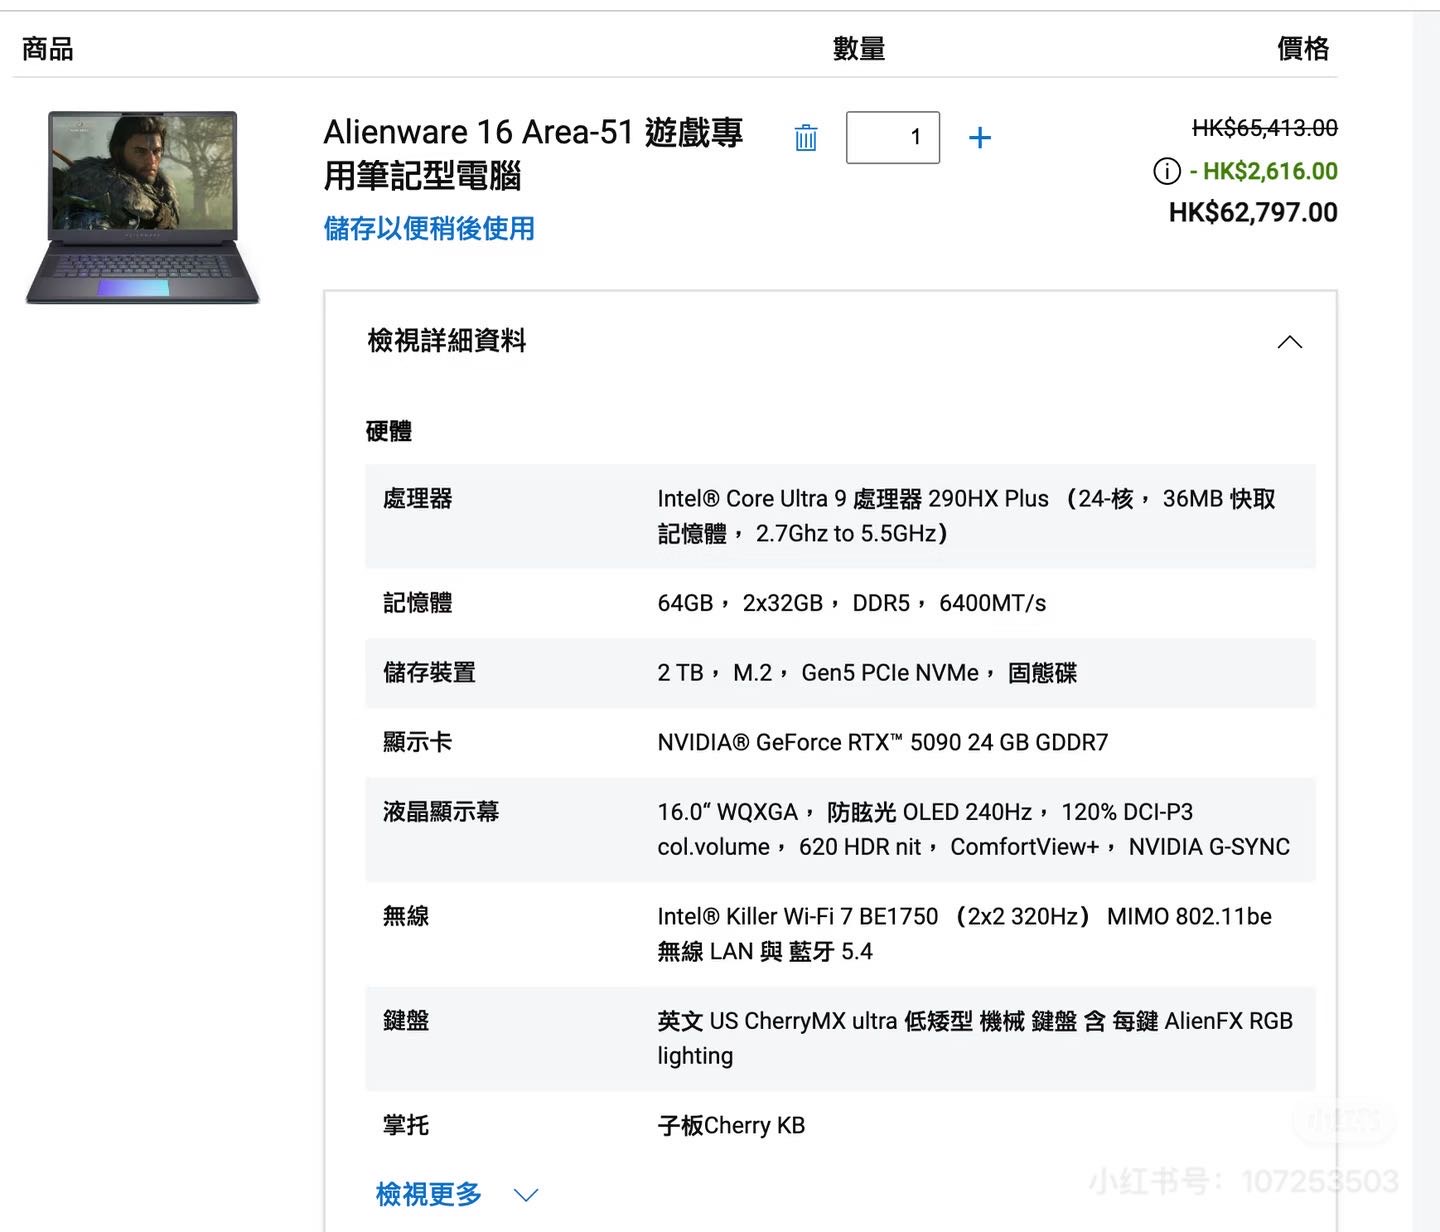Image resolution: width=1440 pixels, height=1232 pixels.
Task: Collapse the 檢視詳細資料 section chevron
Action: point(1290,342)
